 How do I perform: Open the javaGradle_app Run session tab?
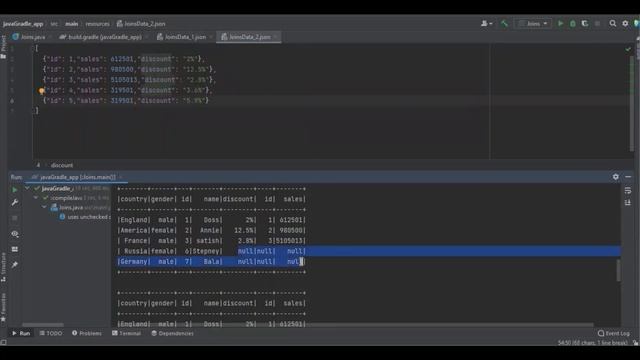tap(77, 177)
